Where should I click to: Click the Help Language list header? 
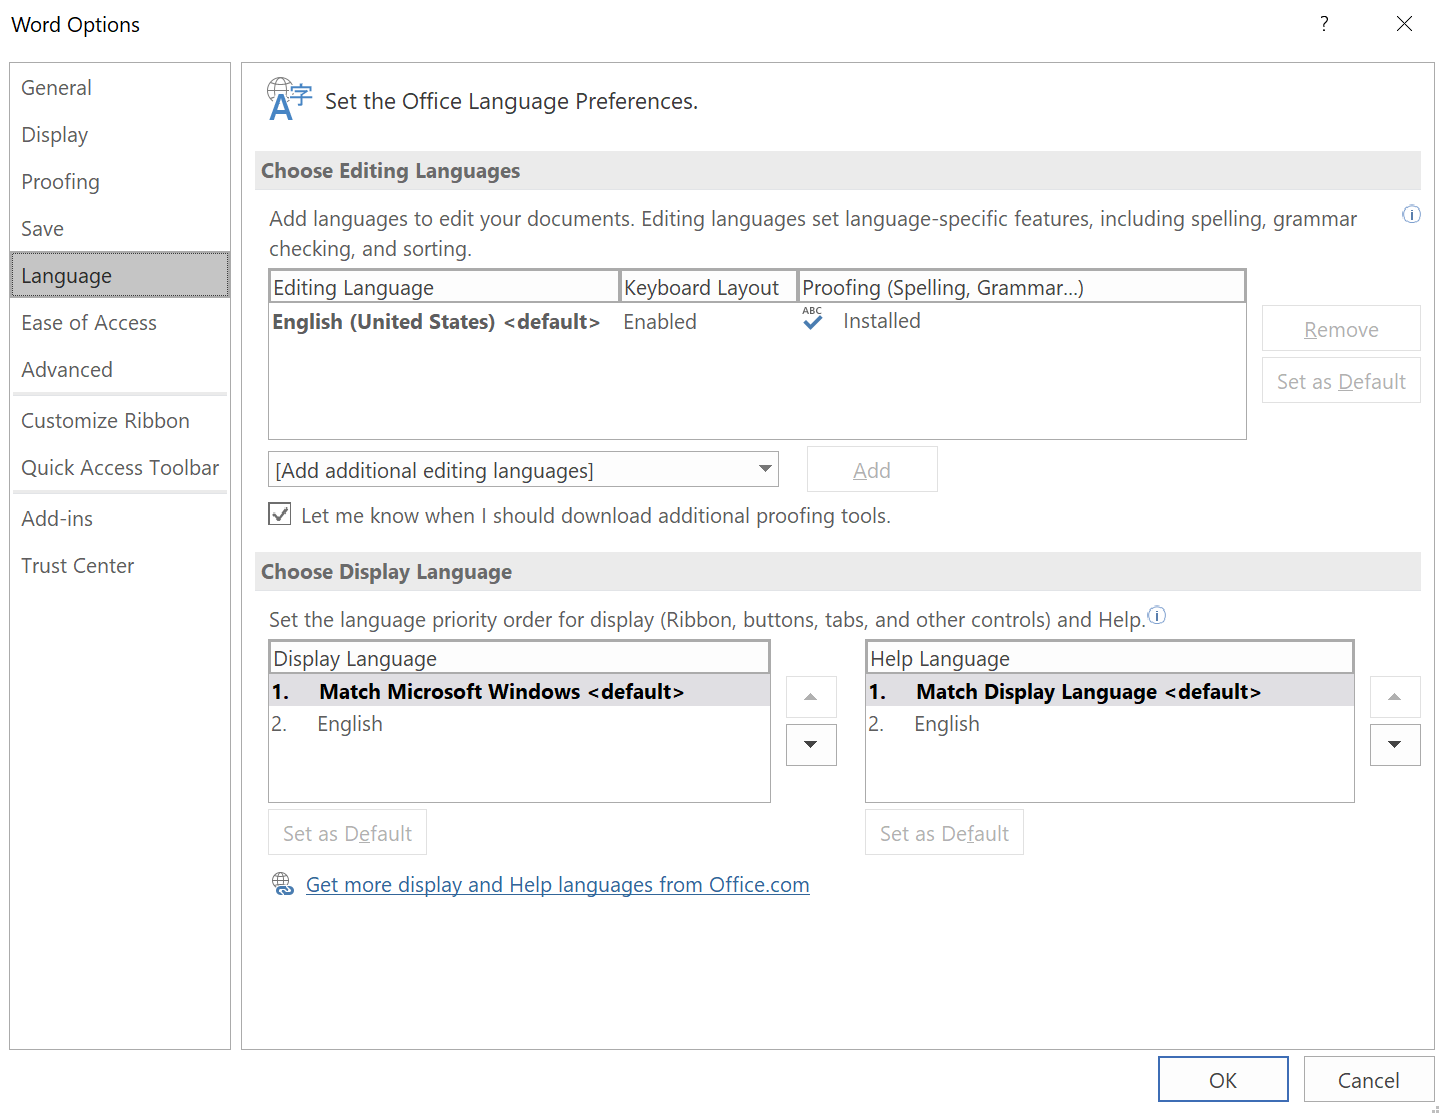(1110, 658)
